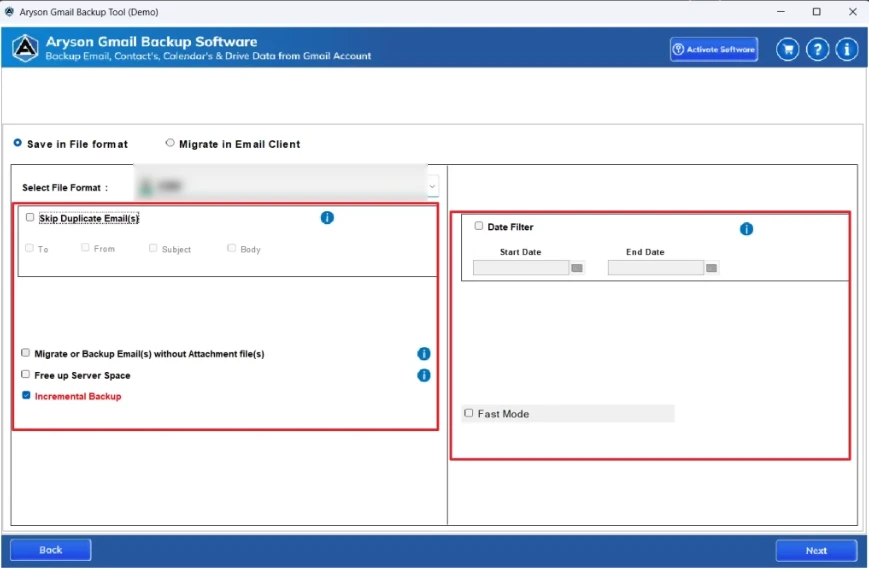Screen dimensions: 869x569
Task: Tick the Subject duplicate criterion checkbox
Action: 153,248
